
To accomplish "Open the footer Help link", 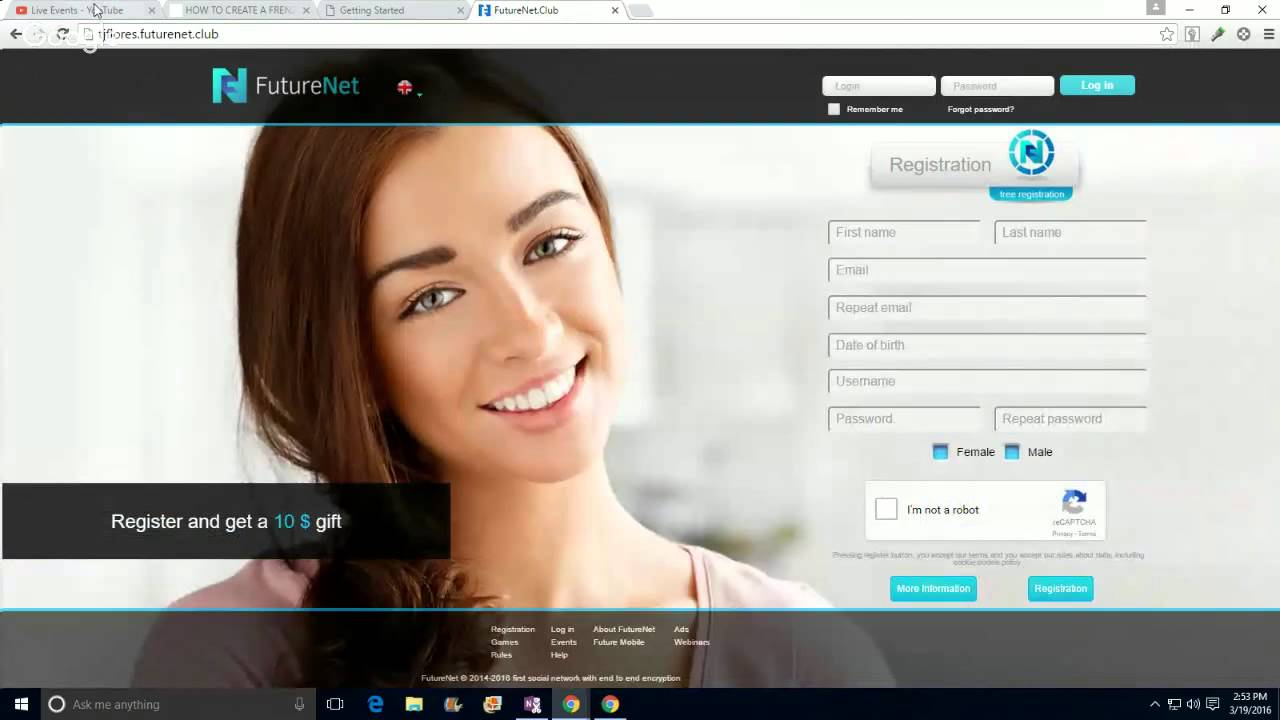I will coord(559,655).
